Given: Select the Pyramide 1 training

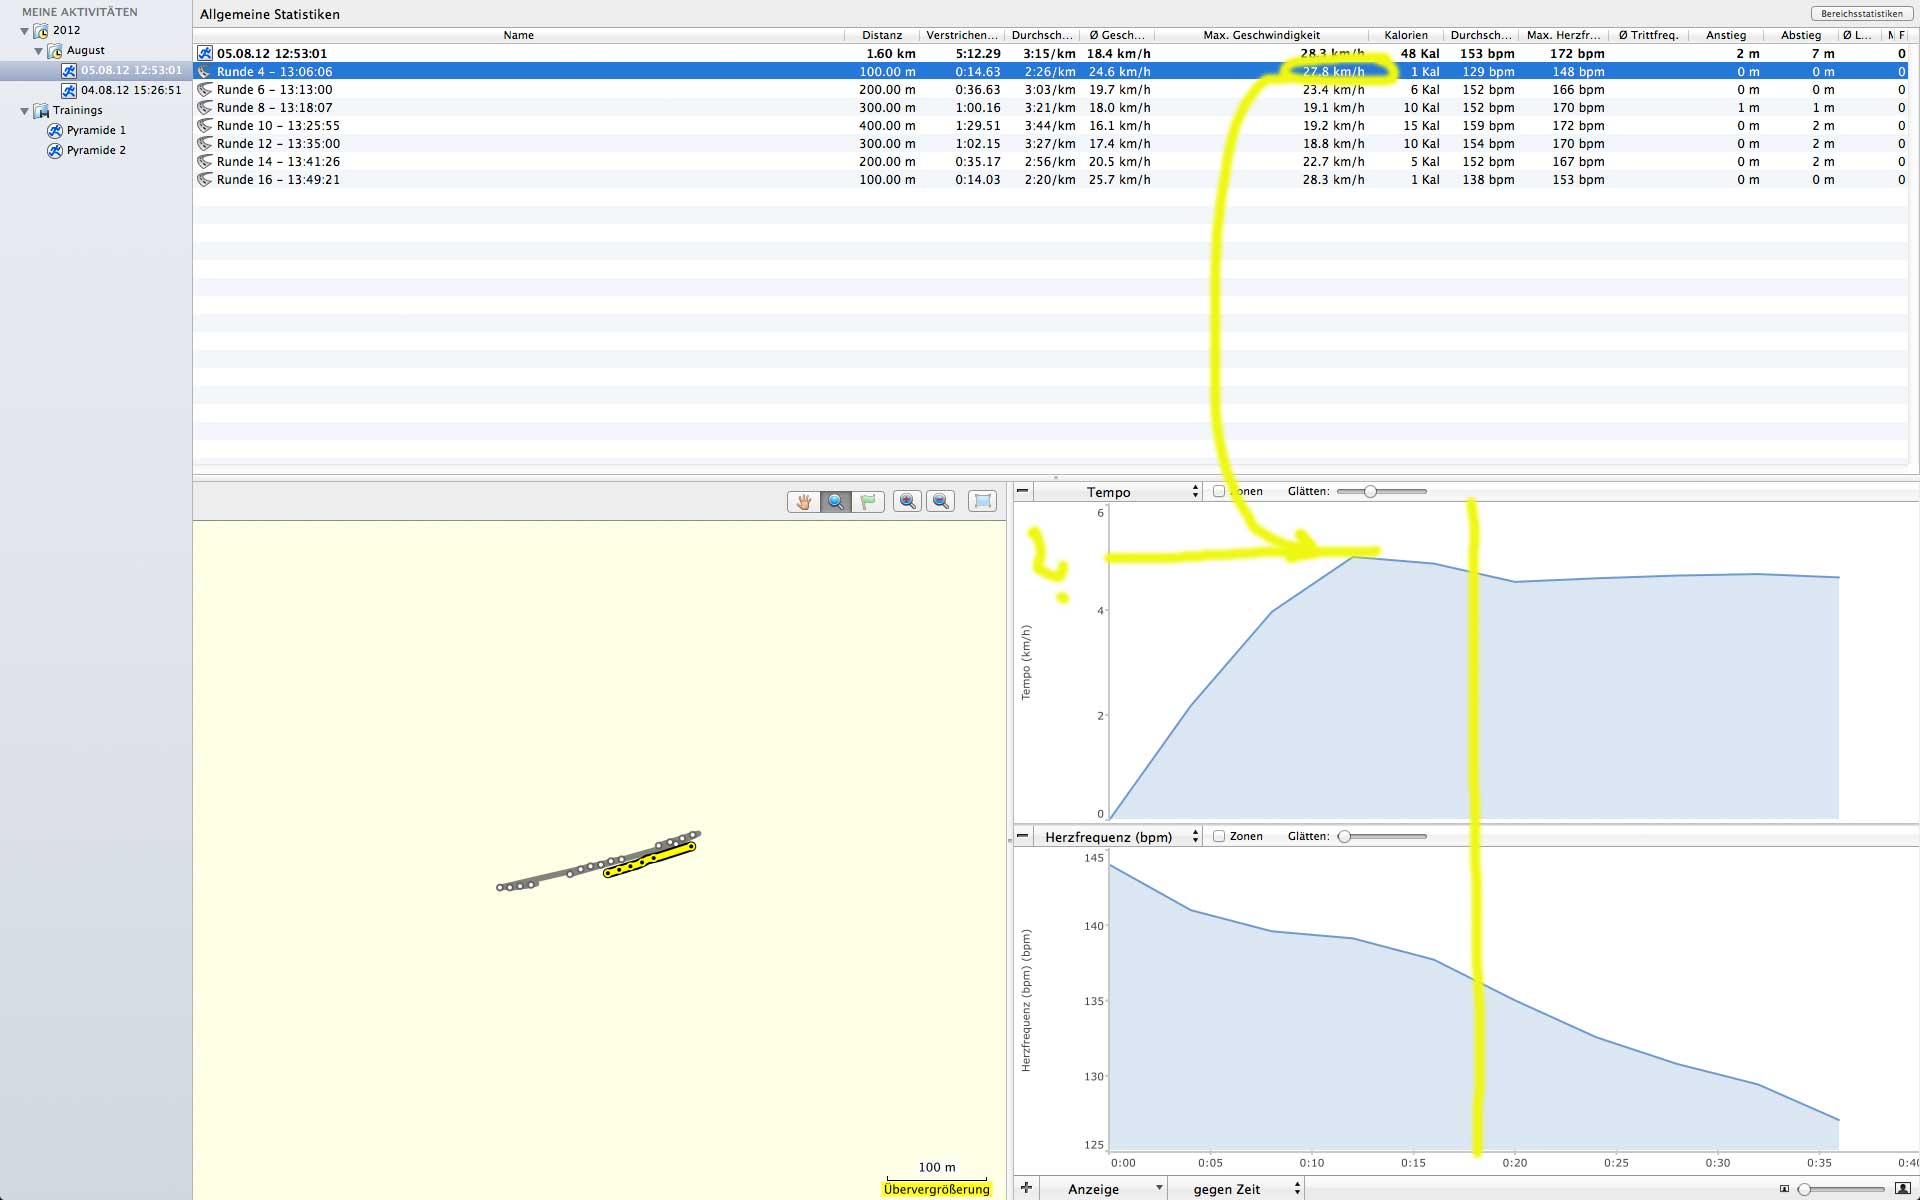Looking at the screenshot, I should tap(96, 130).
